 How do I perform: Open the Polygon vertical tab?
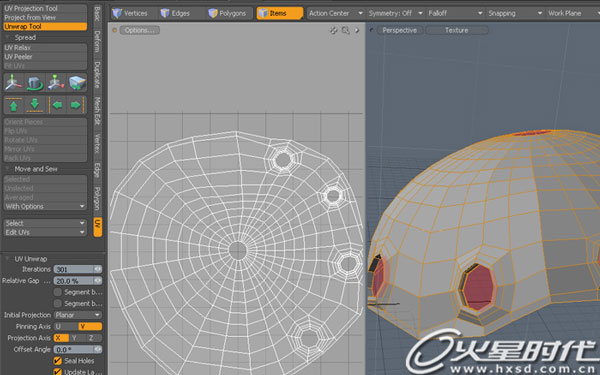(x=98, y=199)
